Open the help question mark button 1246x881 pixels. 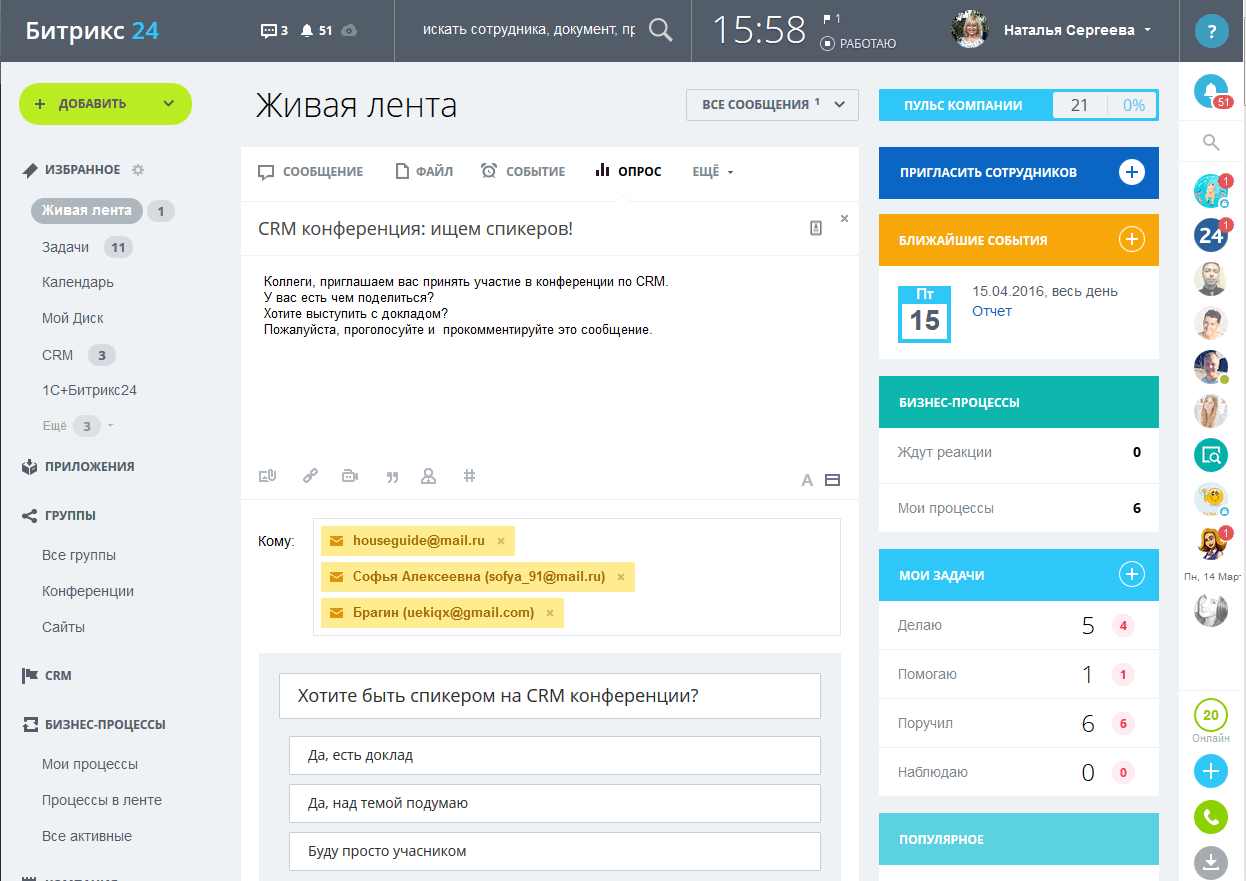tap(1212, 31)
